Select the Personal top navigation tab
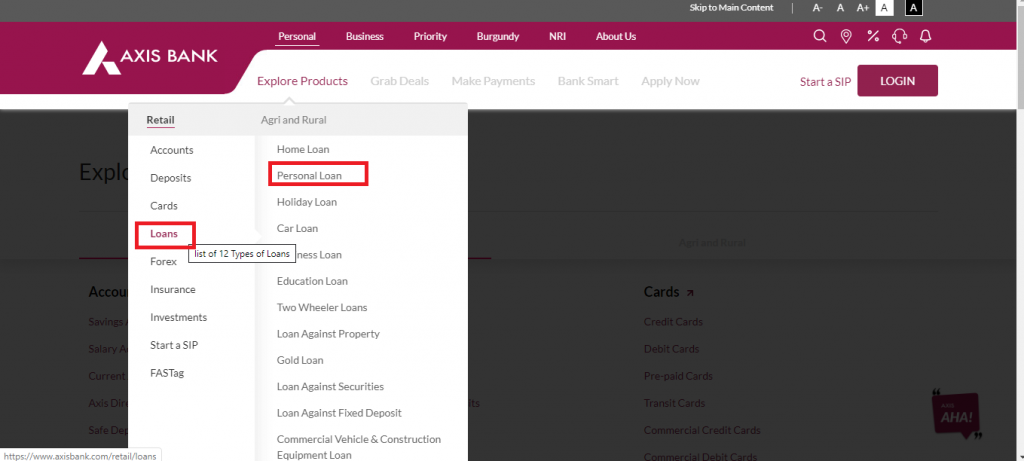Image resolution: width=1024 pixels, height=461 pixels. pos(297,37)
